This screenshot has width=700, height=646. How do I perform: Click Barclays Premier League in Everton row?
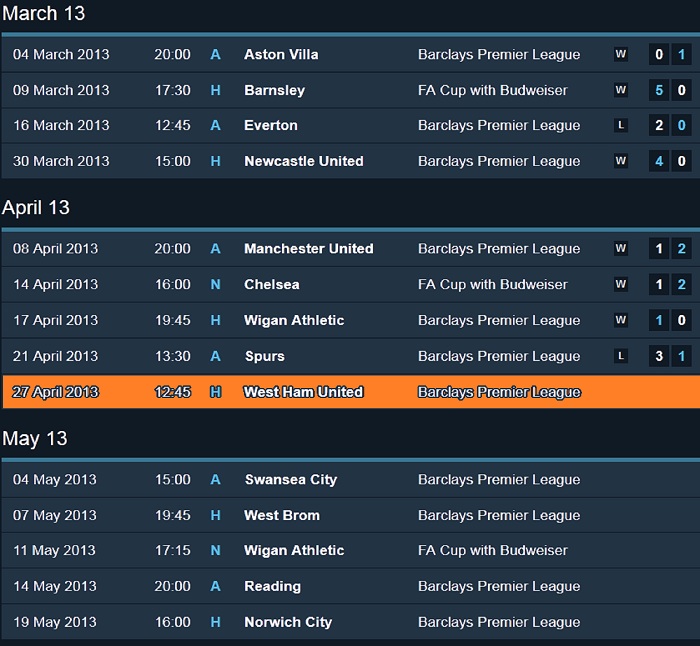point(498,126)
